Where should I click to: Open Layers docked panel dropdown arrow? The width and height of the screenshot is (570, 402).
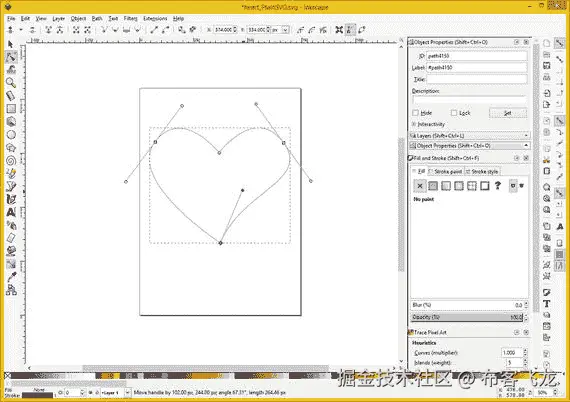pyautogui.click(x=526, y=136)
